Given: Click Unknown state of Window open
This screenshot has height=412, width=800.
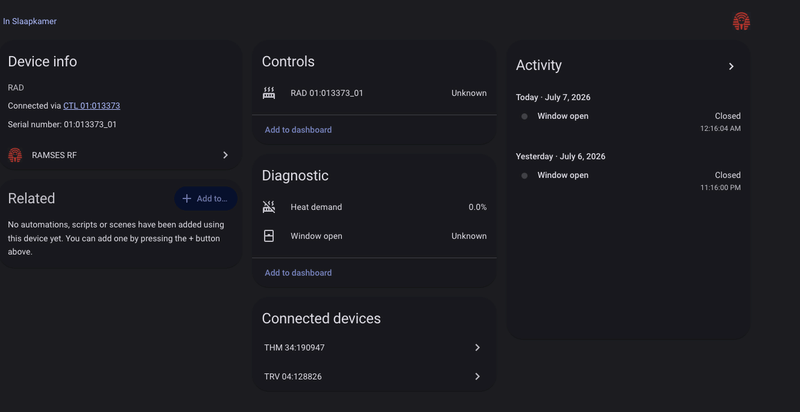Looking at the screenshot, I should 469,236.
